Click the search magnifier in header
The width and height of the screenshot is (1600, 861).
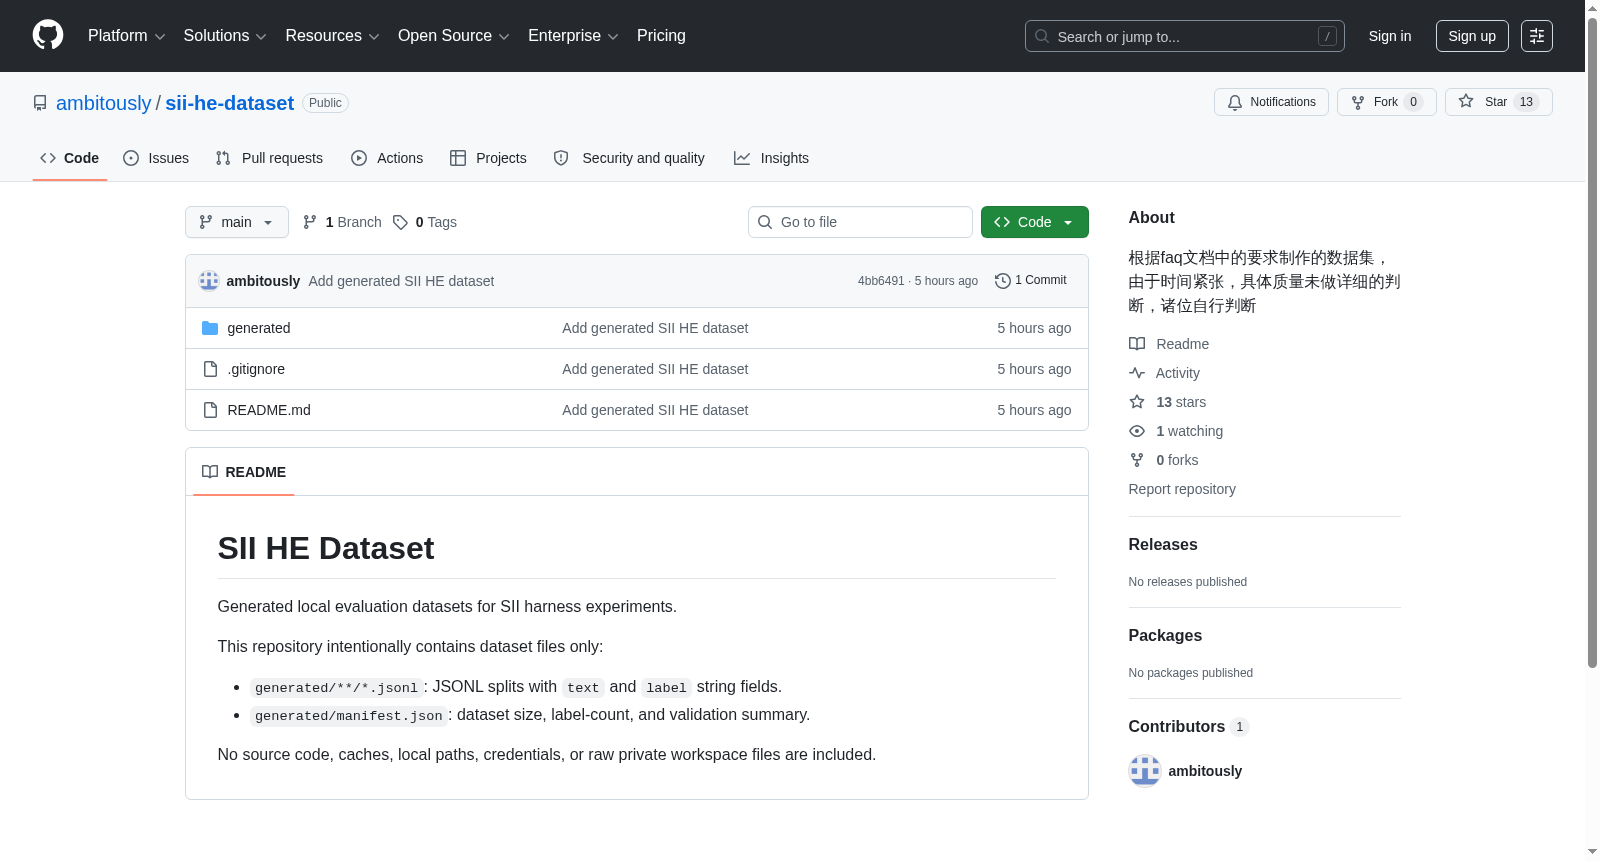[x=1042, y=36]
